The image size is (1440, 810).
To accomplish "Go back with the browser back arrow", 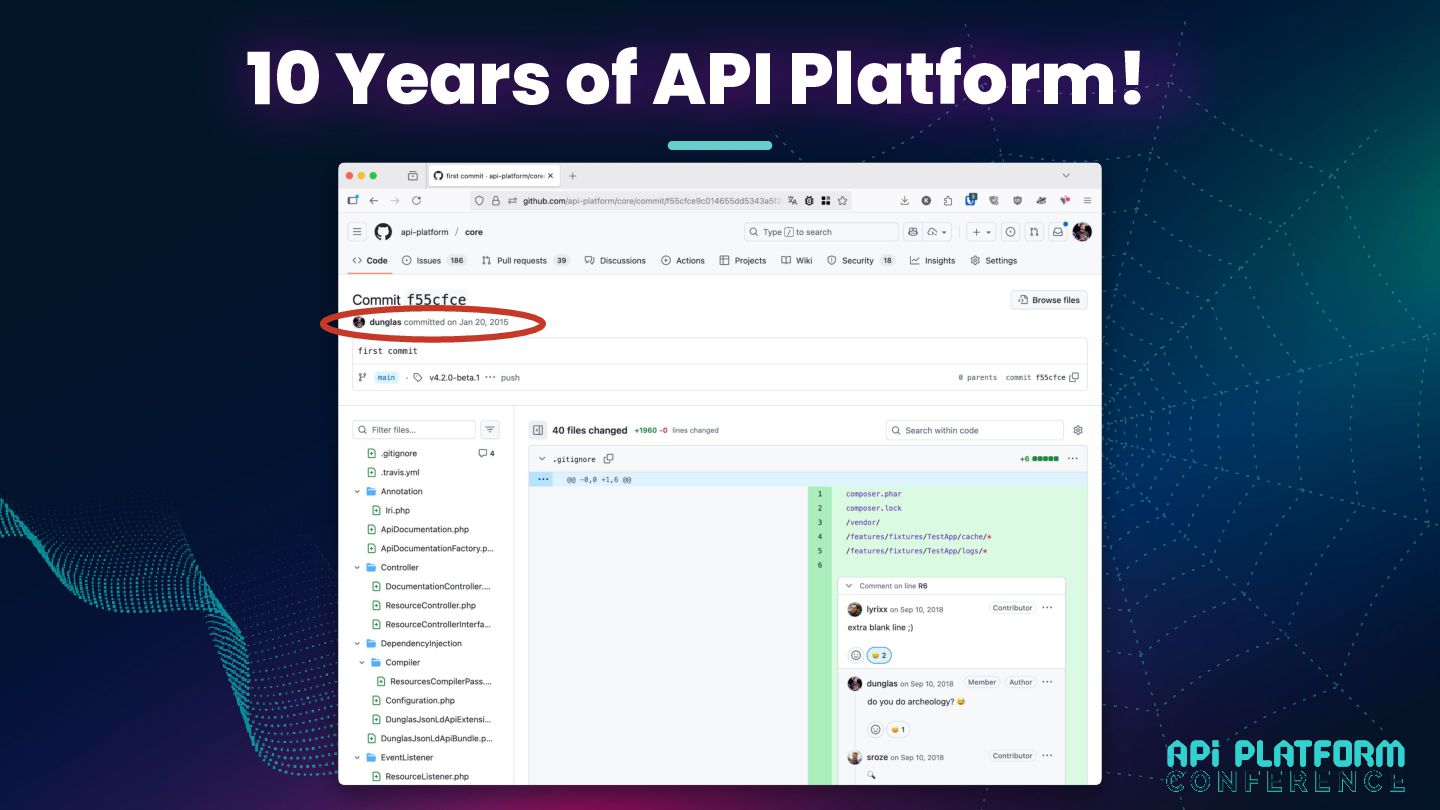I will coord(374,201).
